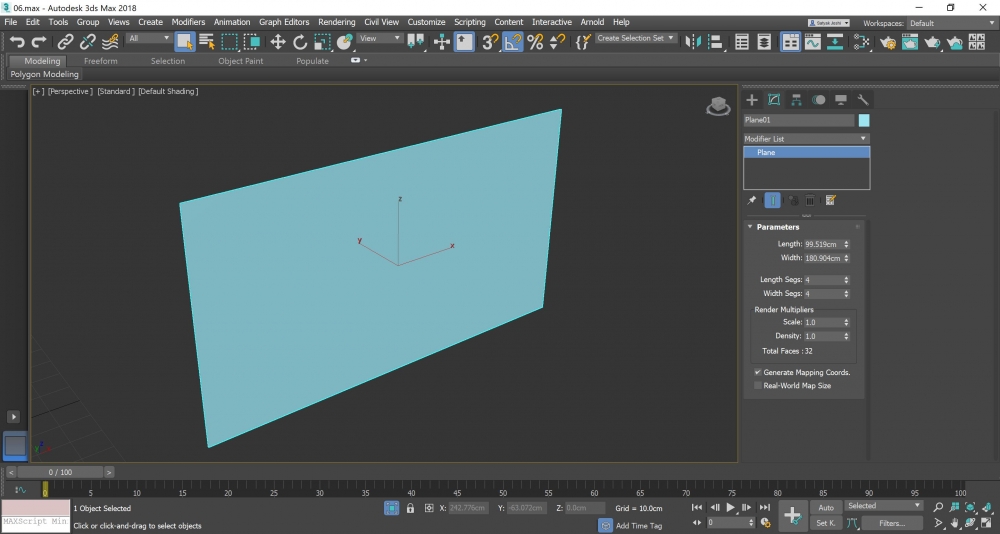This screenshot has width=1000, height=534.
Task: Open the Curve Editor icon
Action: (x=812, y=42)
